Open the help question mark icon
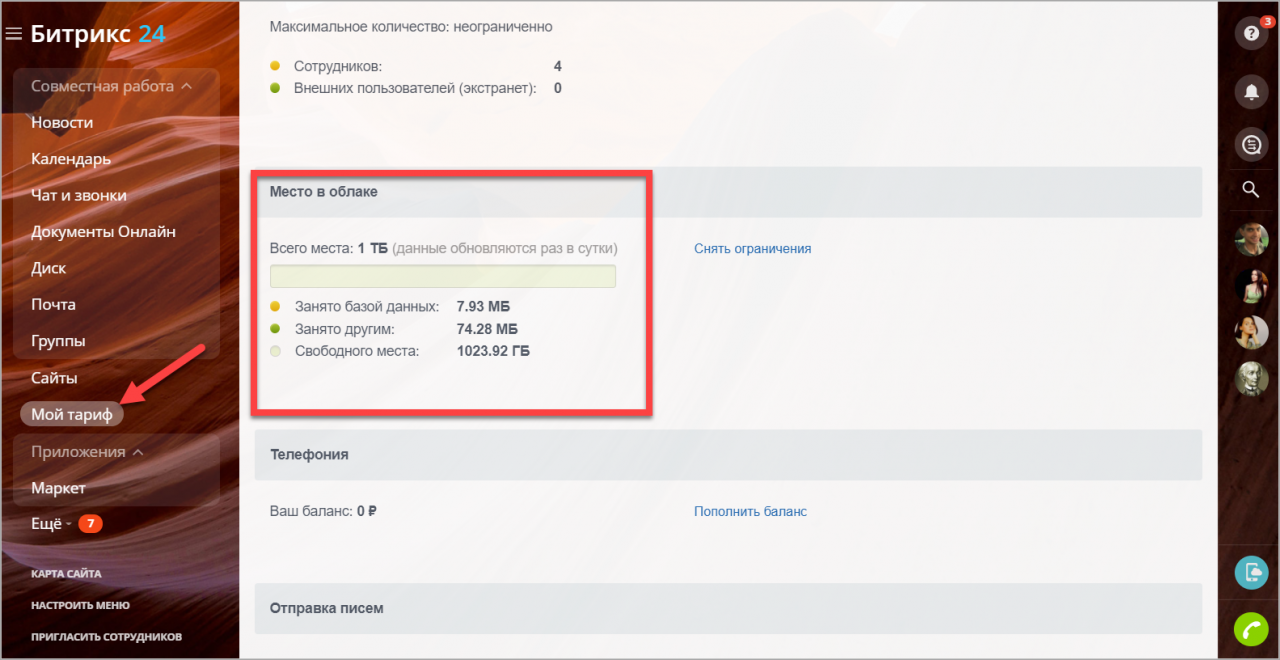The width and height of the screenshot is (1280, 660). 1250,33
